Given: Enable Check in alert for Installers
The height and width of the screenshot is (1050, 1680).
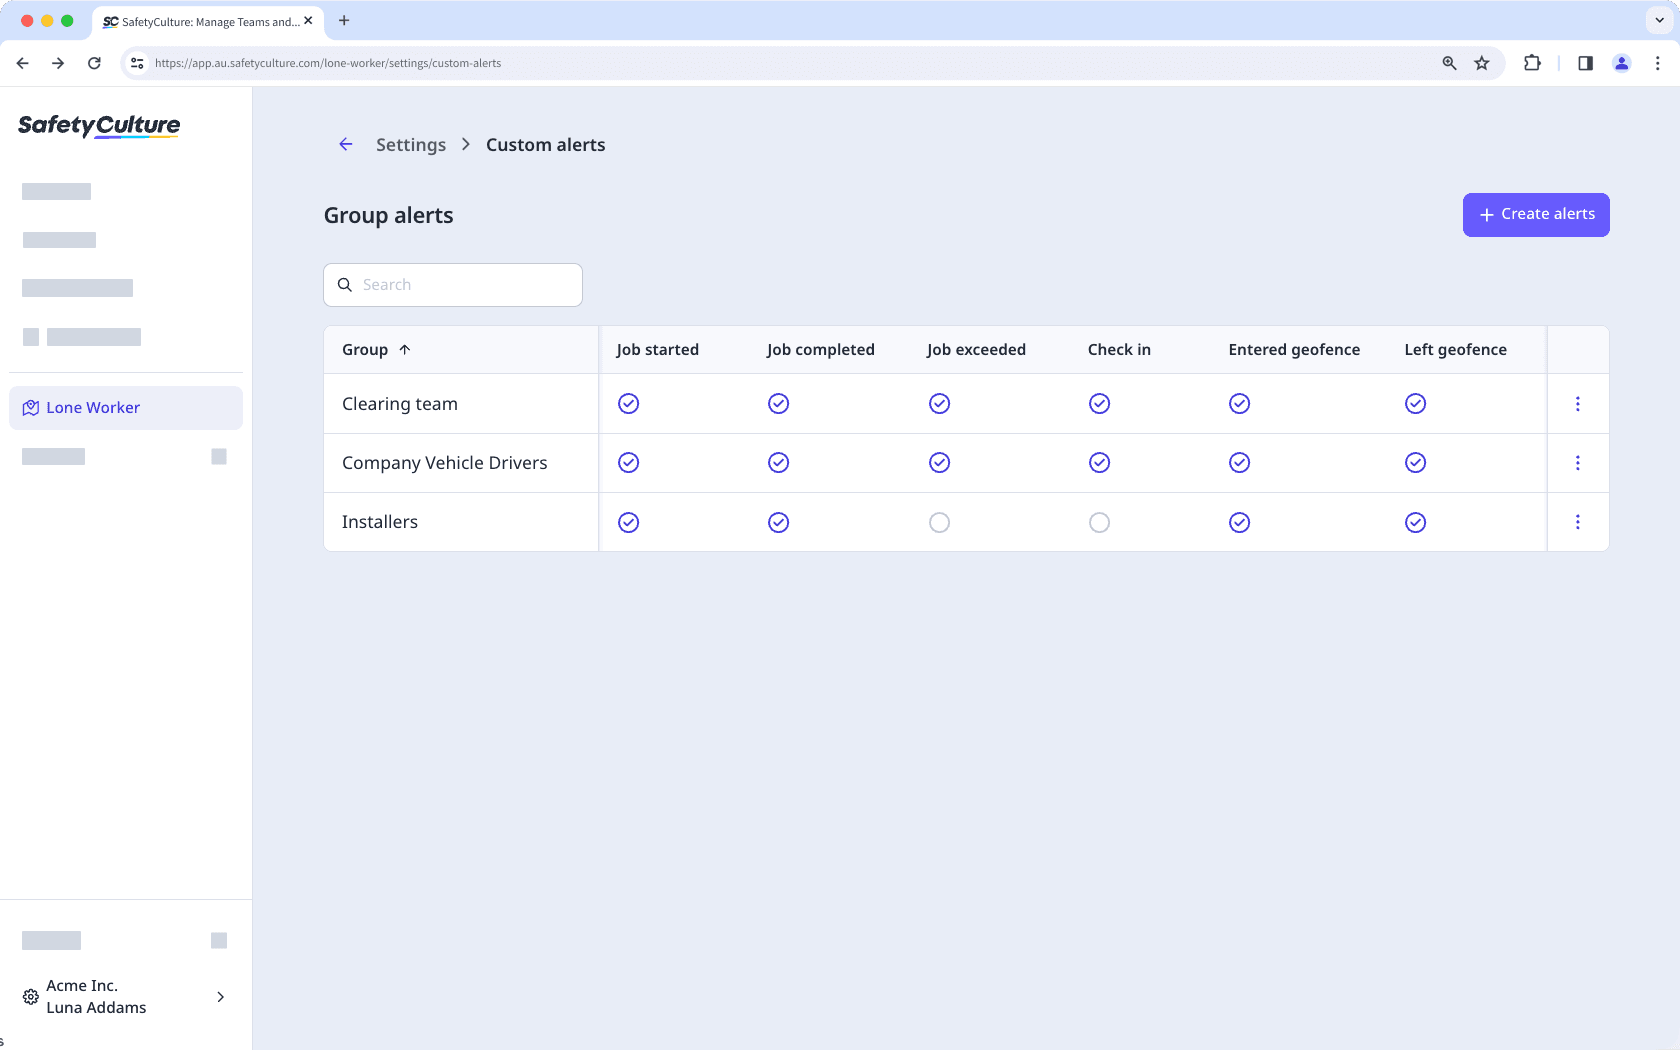Looking at the screenshot, I should pos(1099,522).
